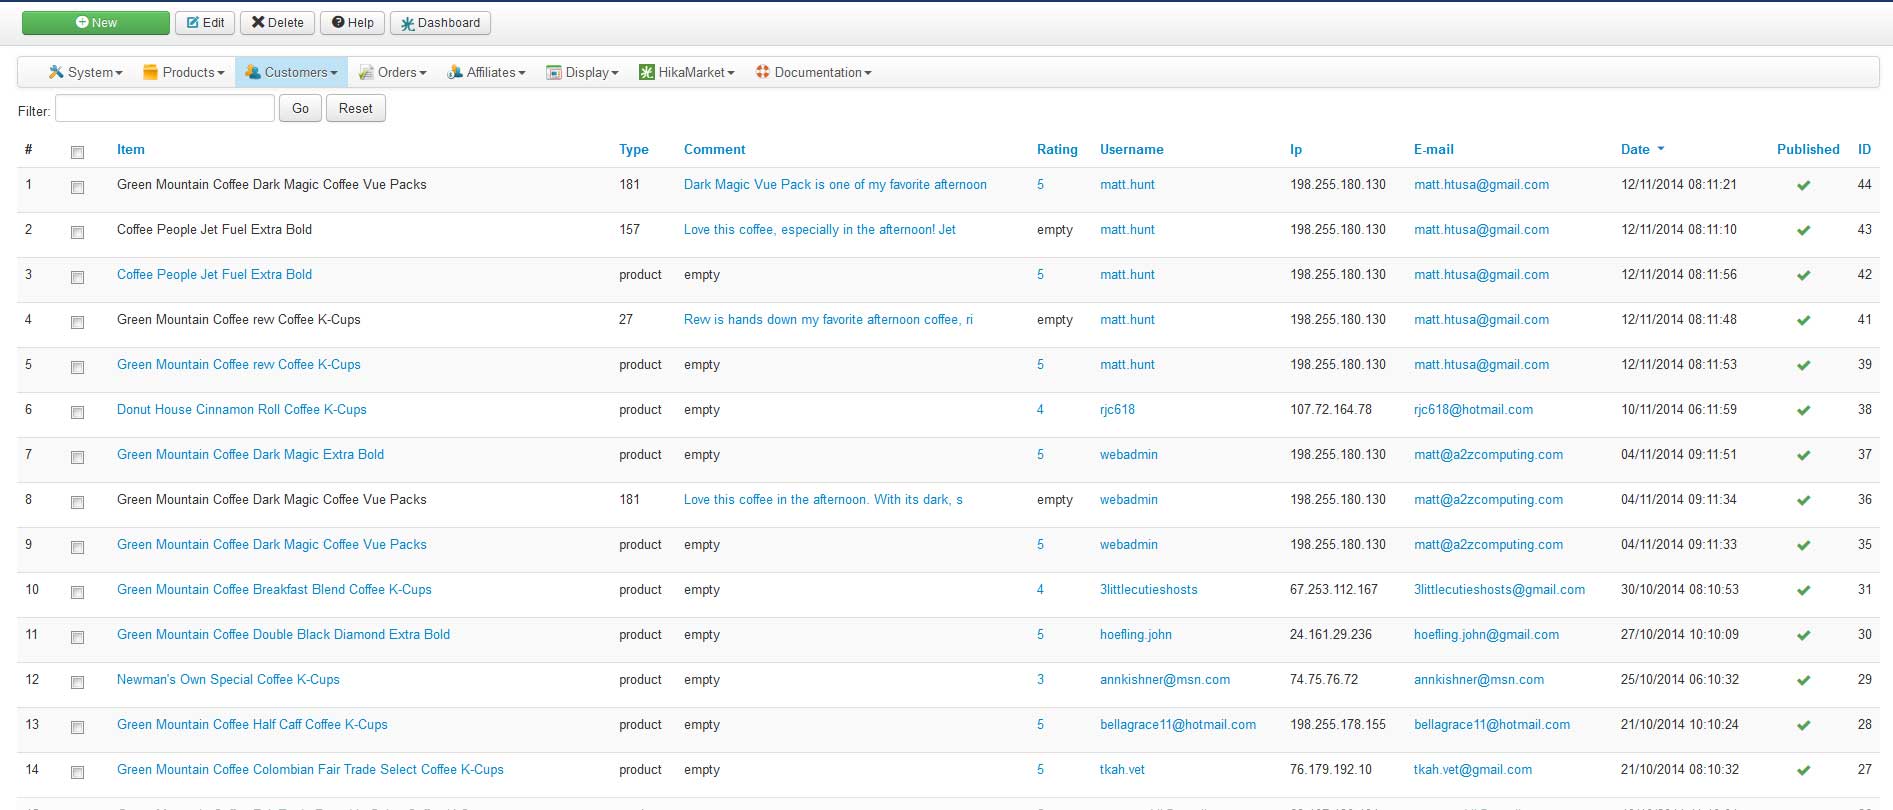This screenshot has height=810, width=1893.
Task: Open the Display dropdown menu
Action: [583, 72]
